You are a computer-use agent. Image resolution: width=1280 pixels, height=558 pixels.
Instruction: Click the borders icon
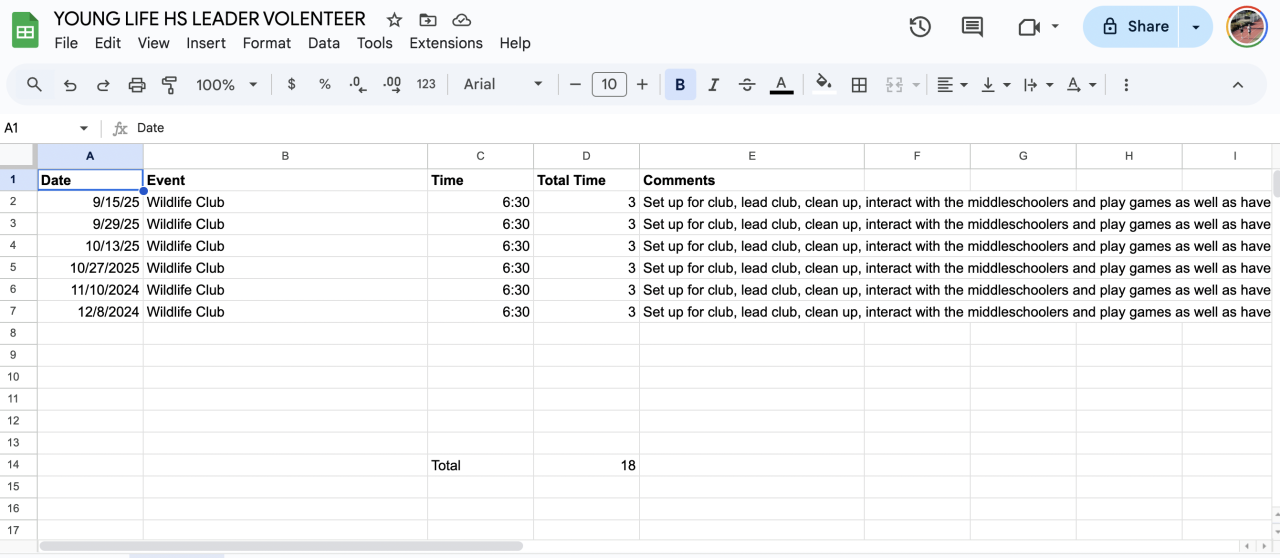(858, 85)
